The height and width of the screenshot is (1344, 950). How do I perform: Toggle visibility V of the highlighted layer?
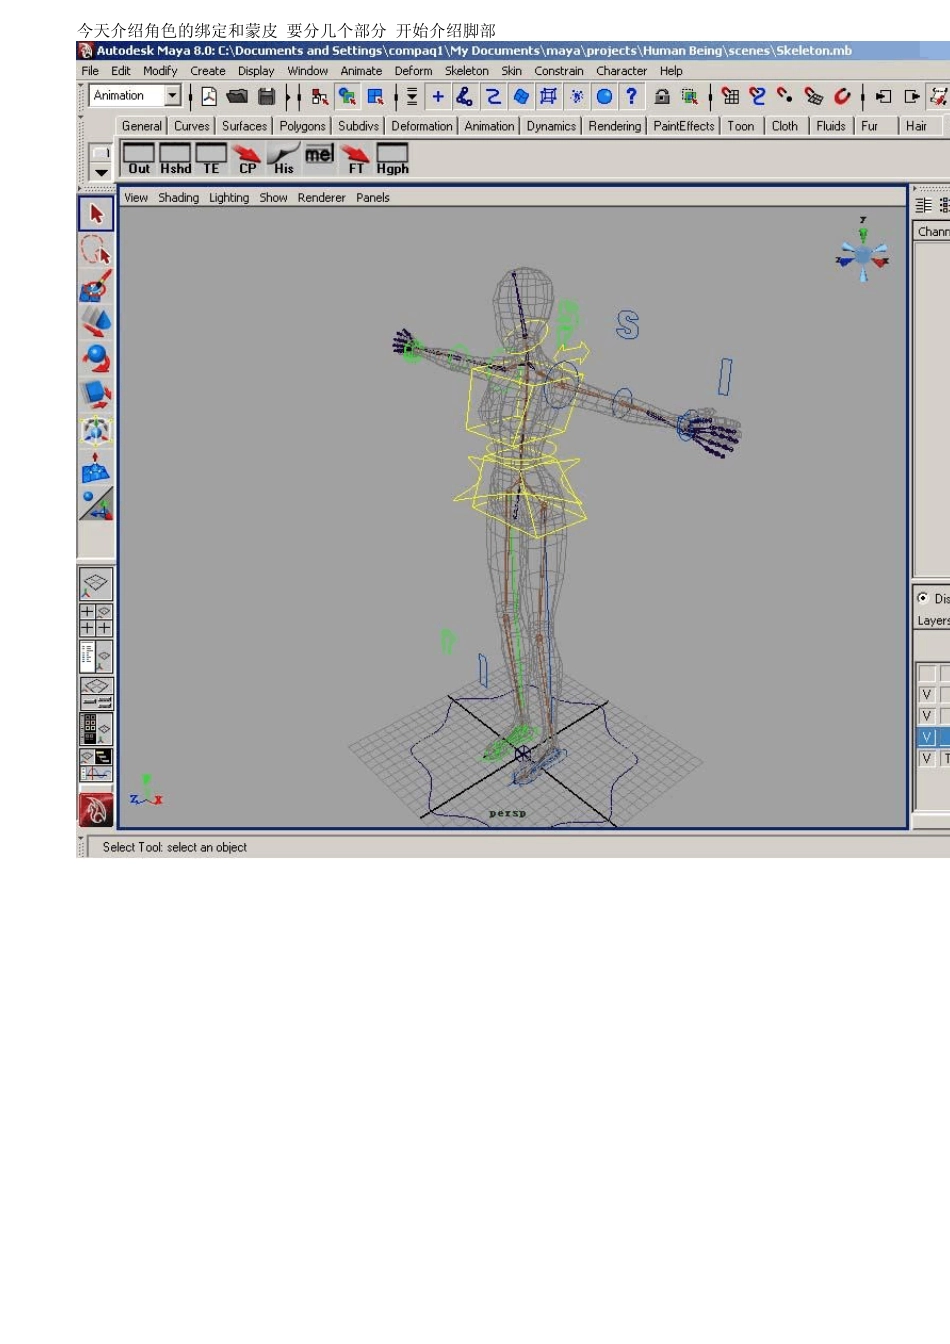[927, 737]
